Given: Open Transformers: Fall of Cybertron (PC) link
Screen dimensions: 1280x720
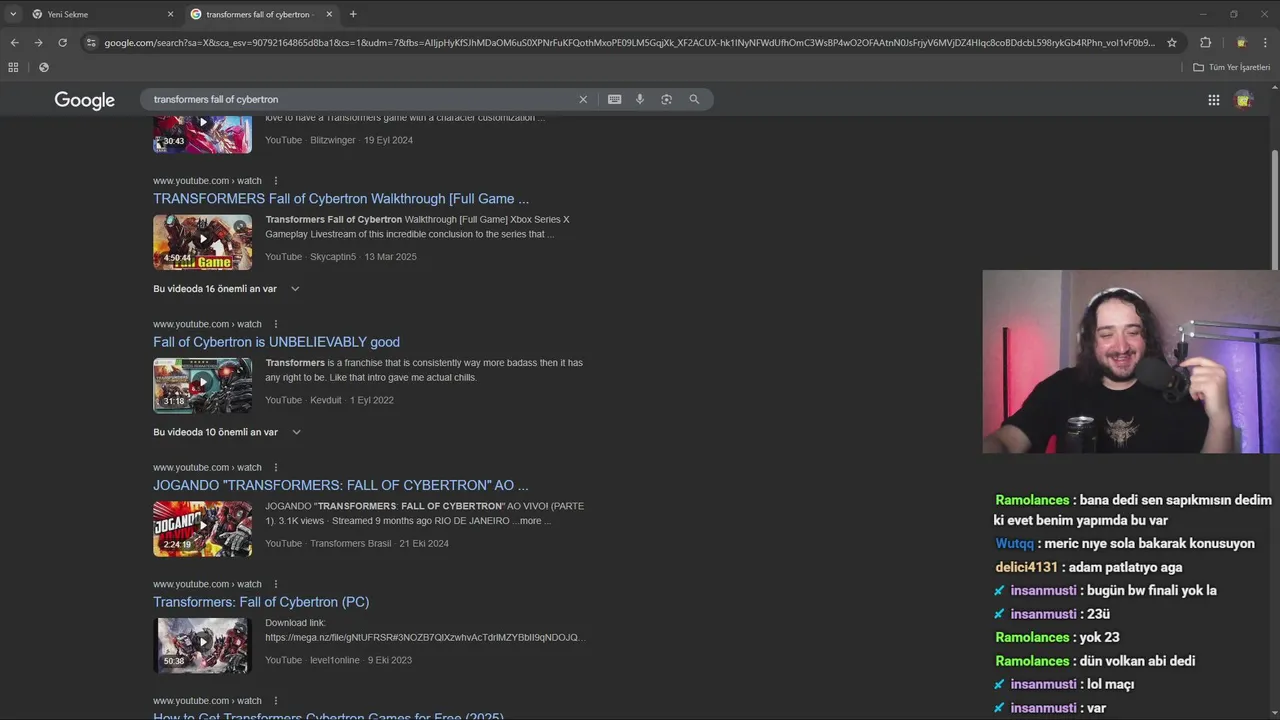Looking at the screenshot, I should tap(261, 602).
